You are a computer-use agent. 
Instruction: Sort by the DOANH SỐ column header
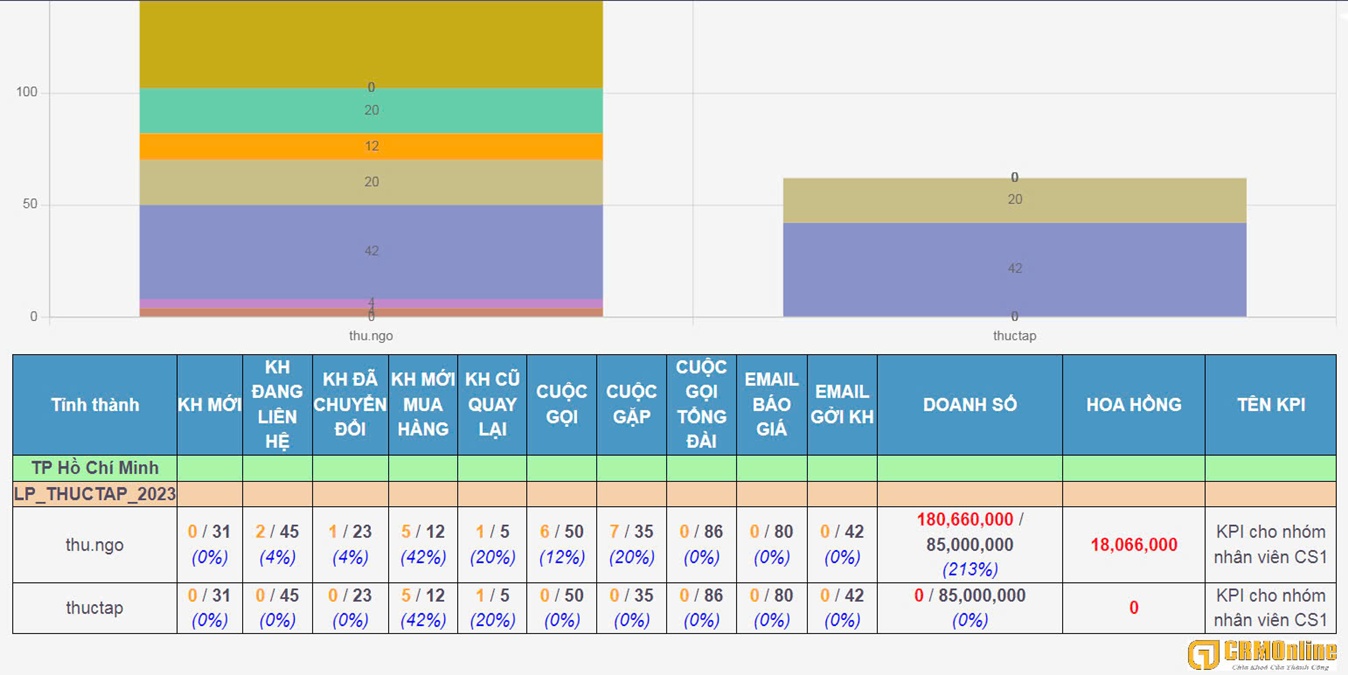[969, 405]
